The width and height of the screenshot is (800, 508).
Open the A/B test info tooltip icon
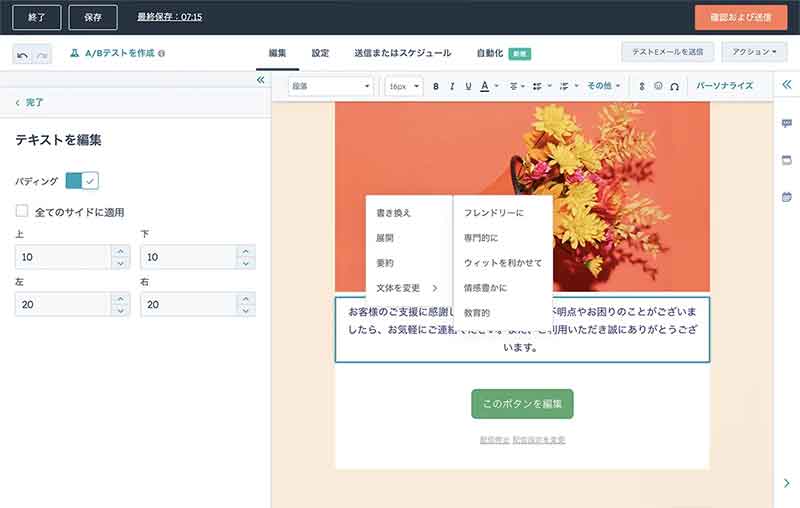pyautogui.click(x=161, y=53)
